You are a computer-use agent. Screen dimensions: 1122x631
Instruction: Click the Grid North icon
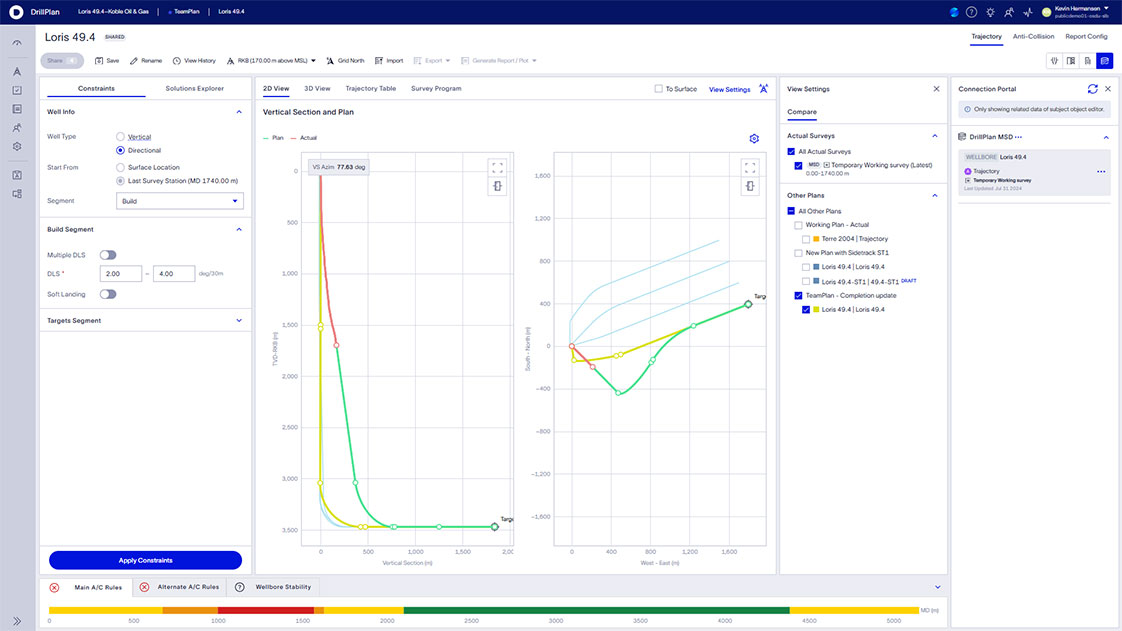(330, 61)
